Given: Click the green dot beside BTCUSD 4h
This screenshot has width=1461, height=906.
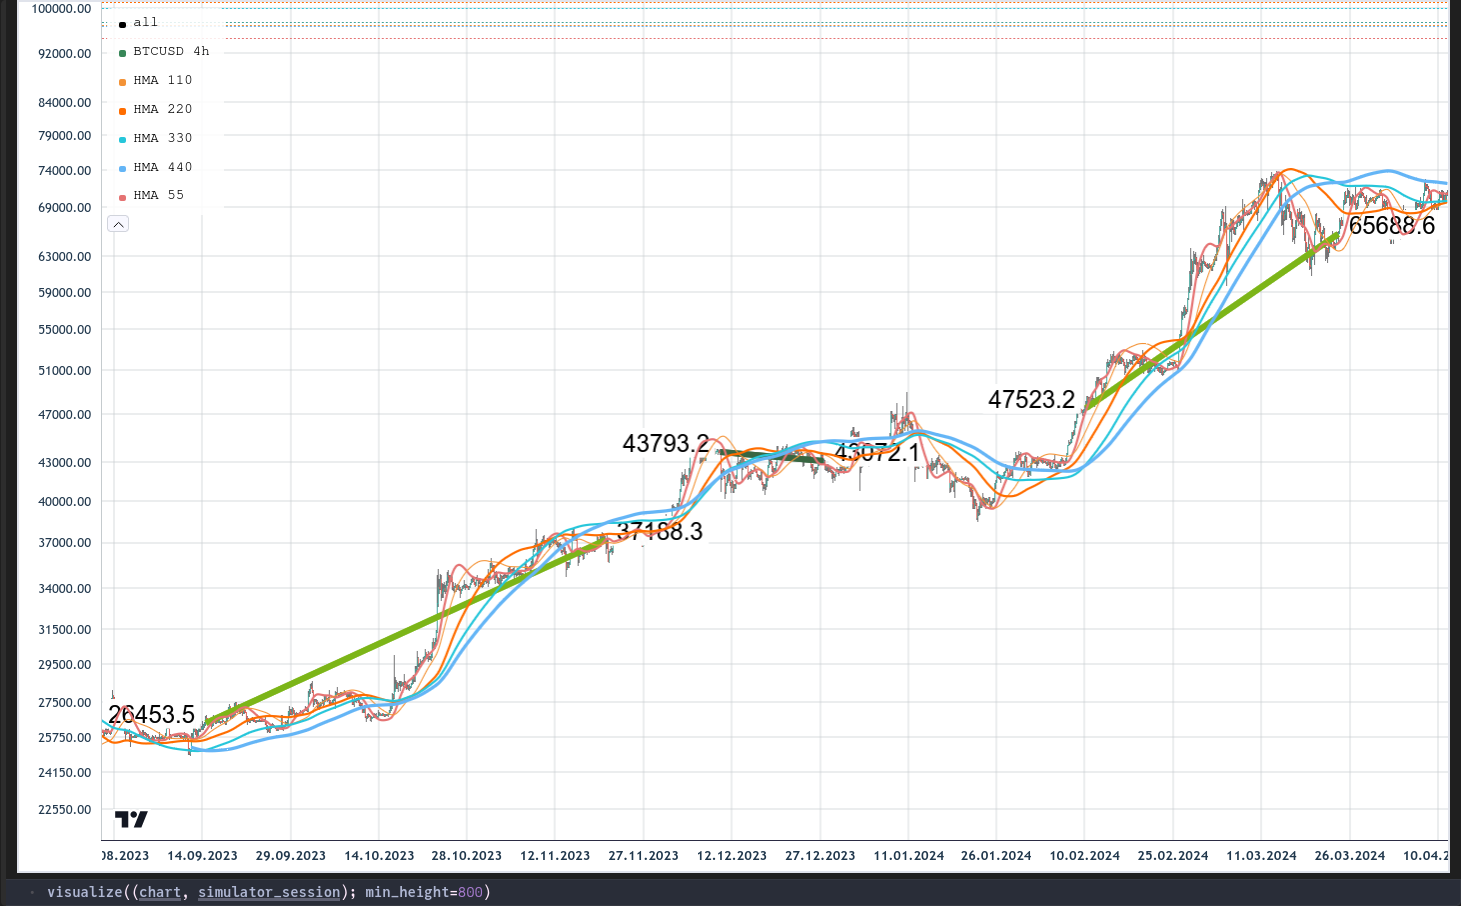Looking at the screenshot, I should 122,53.
